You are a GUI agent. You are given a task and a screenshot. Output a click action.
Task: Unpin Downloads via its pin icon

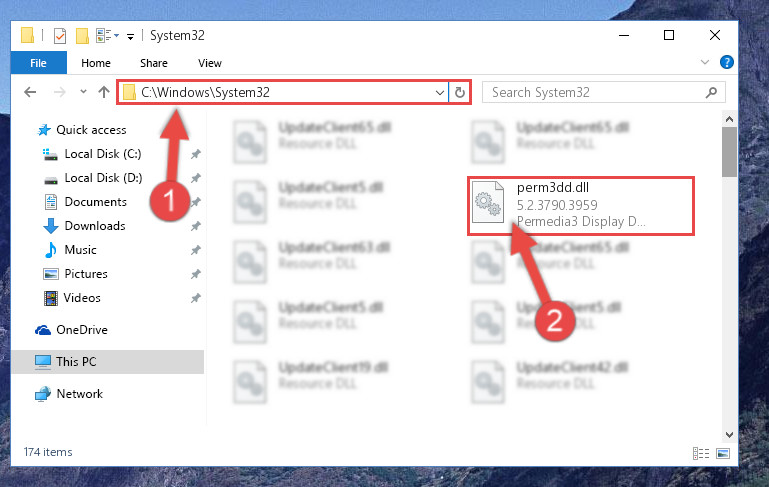click(x=195, y=226)
